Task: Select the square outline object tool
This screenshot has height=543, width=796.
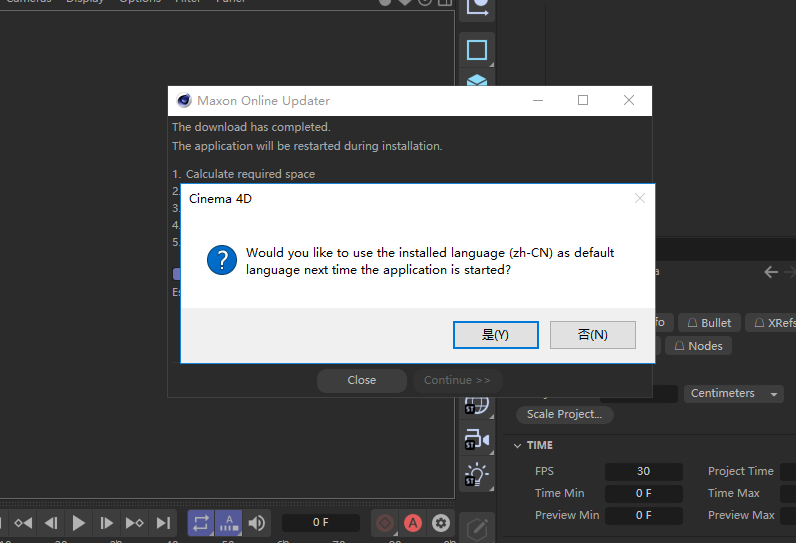Action: [x=477, y=50]
